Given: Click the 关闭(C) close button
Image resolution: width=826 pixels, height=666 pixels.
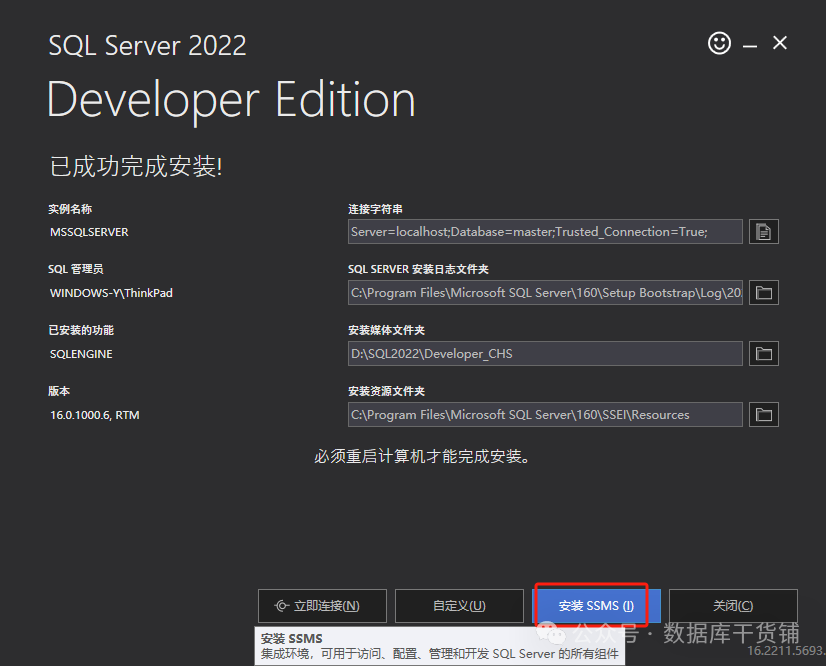Looking at the screenshot, I should coord(733,606).
